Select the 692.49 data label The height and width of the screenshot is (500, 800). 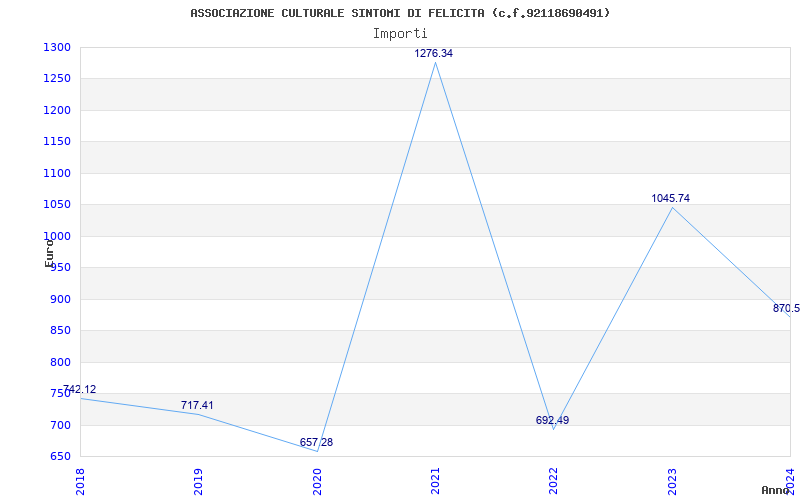point(552,421)
